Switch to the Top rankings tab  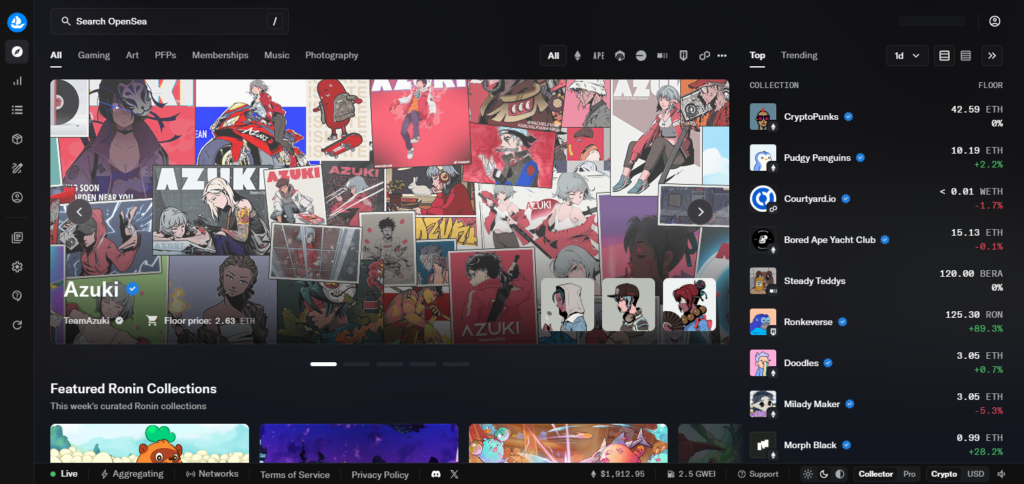click(757, 56)
